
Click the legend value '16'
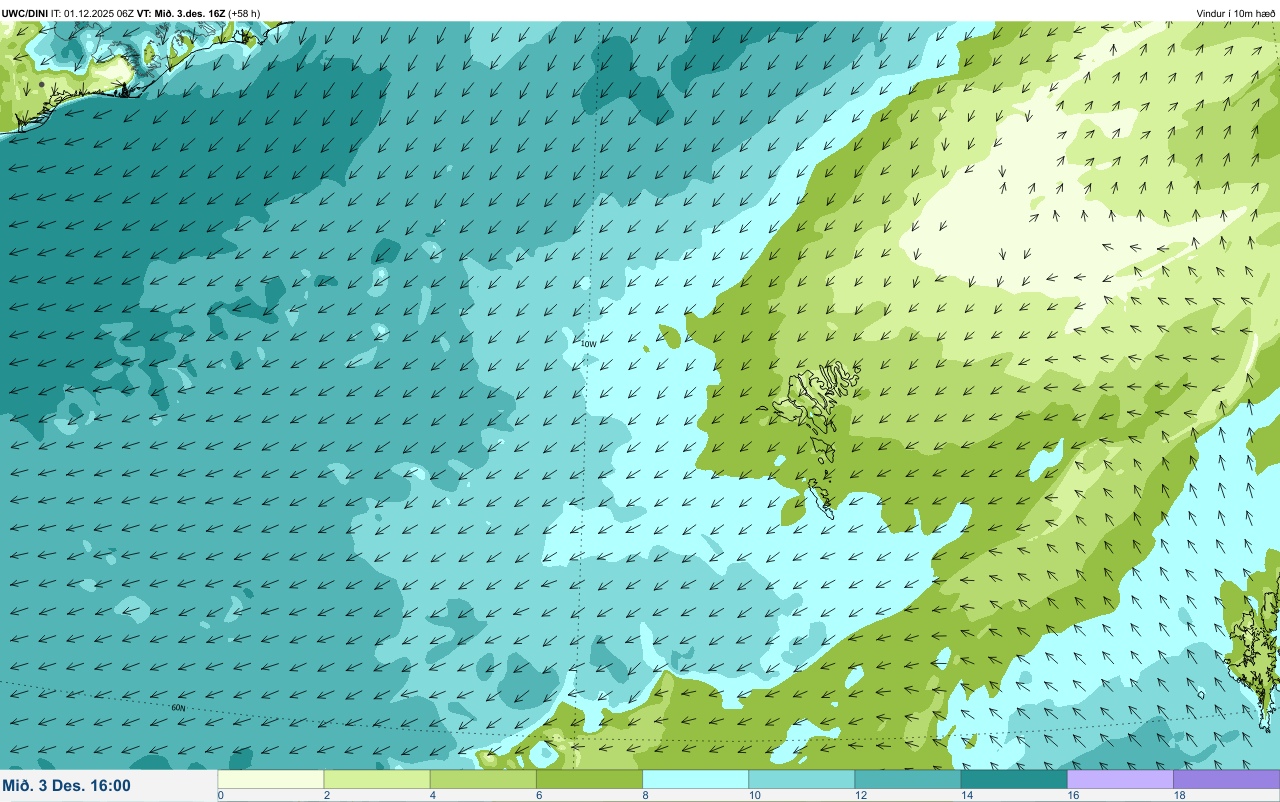[1073, 795]
